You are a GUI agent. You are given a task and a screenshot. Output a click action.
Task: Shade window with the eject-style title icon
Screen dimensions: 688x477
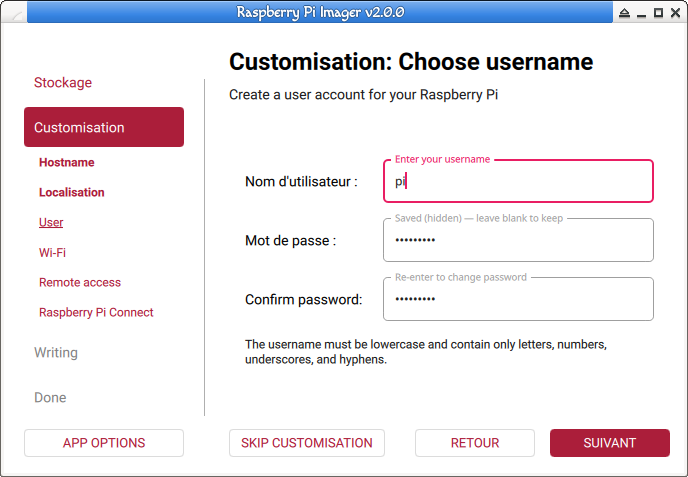624,13
